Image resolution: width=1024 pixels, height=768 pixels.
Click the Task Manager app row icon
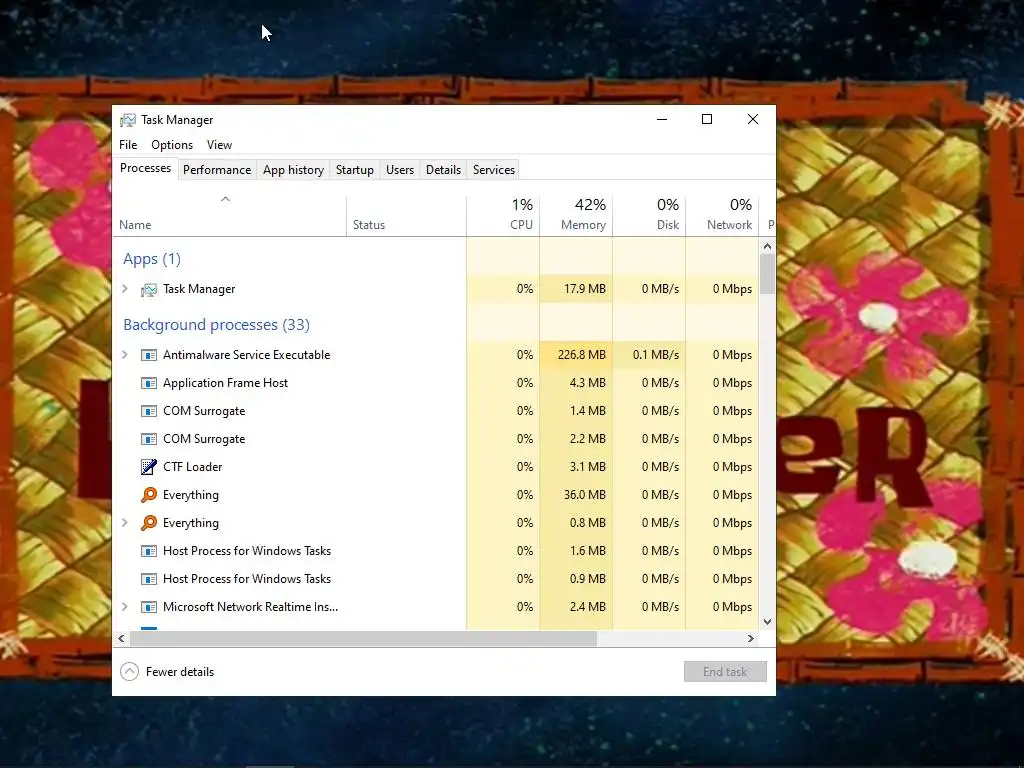[149, 289]
